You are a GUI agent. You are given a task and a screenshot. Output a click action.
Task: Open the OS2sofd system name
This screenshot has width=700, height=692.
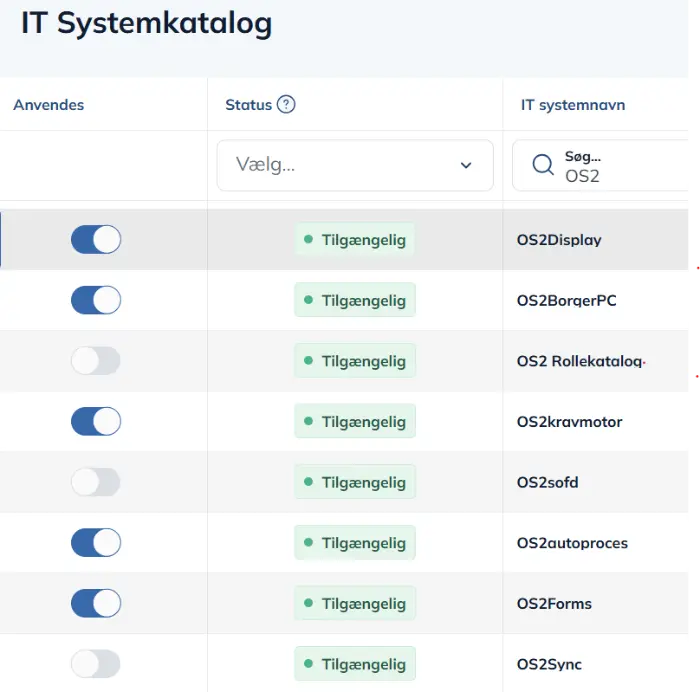point(547,482)
